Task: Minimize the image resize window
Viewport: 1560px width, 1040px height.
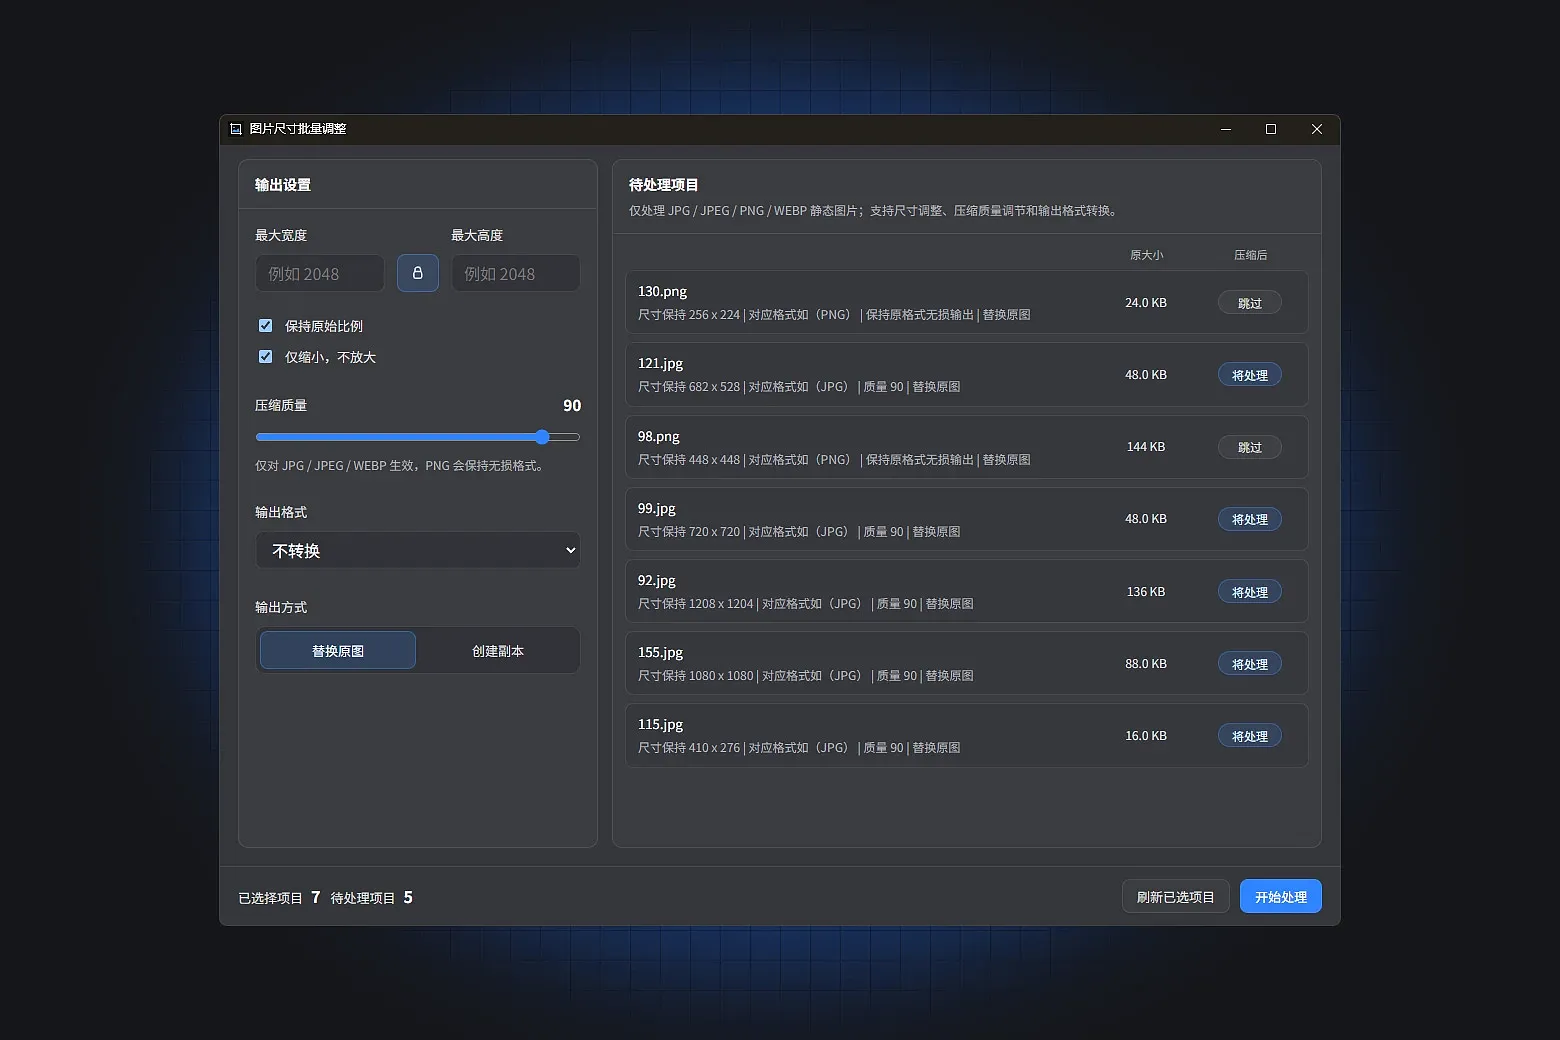Action: (x=1225, y=129)
